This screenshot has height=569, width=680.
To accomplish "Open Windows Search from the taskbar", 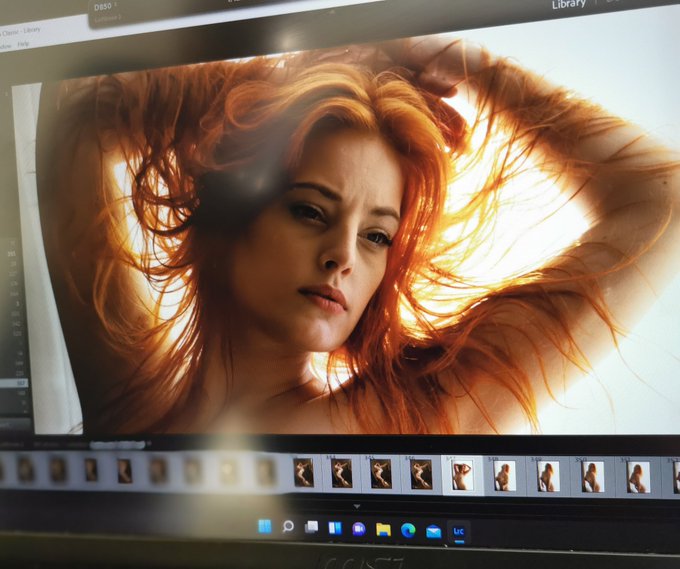I will click(288, 526).
